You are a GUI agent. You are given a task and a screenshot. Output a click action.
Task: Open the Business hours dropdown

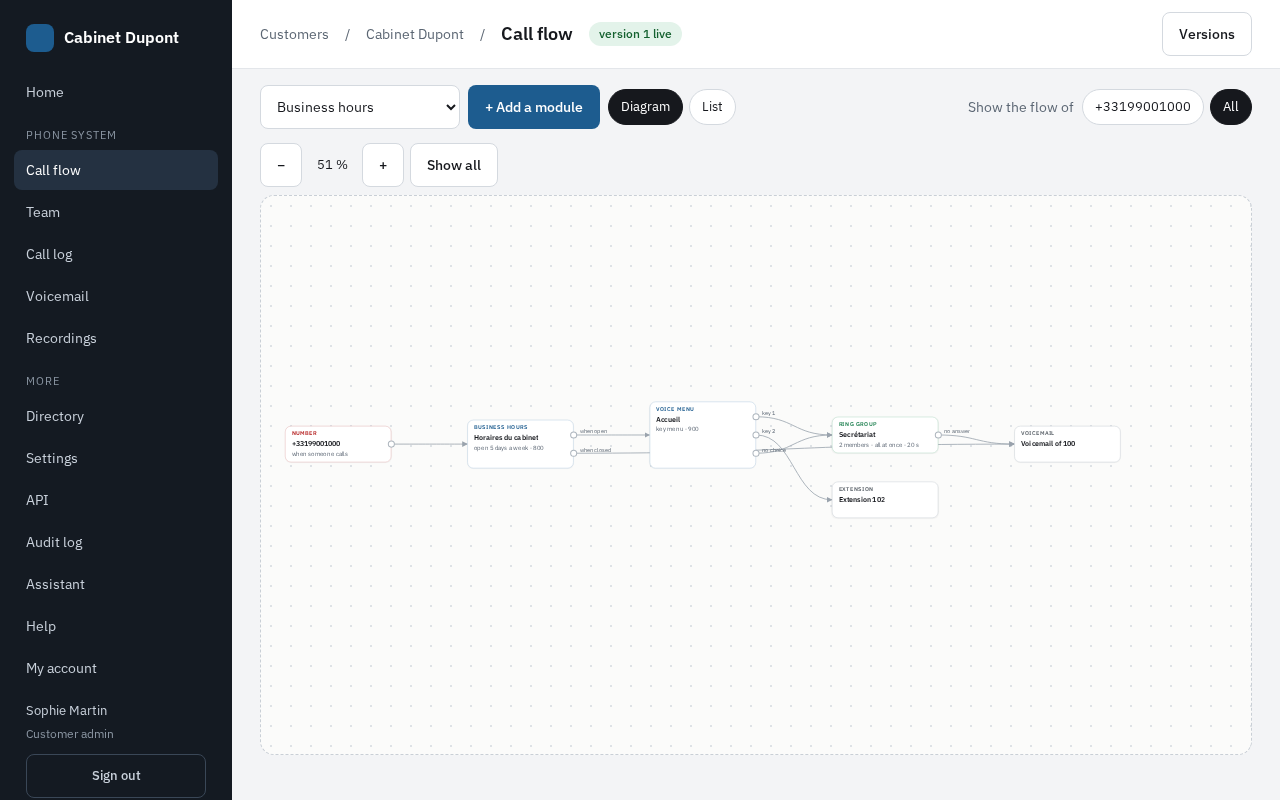(x=360, y=107)
